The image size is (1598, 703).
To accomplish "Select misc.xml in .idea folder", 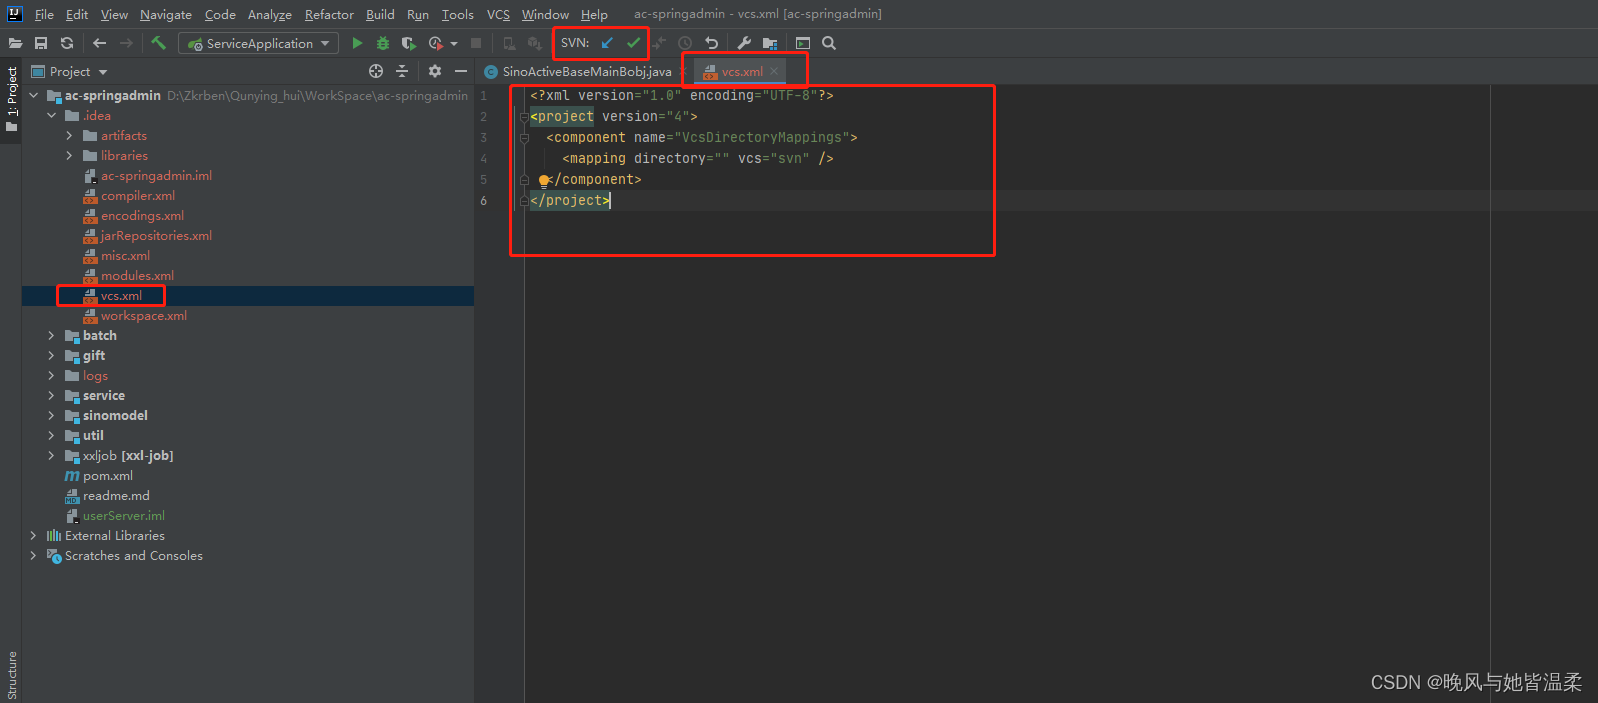I will click(125, 256).
